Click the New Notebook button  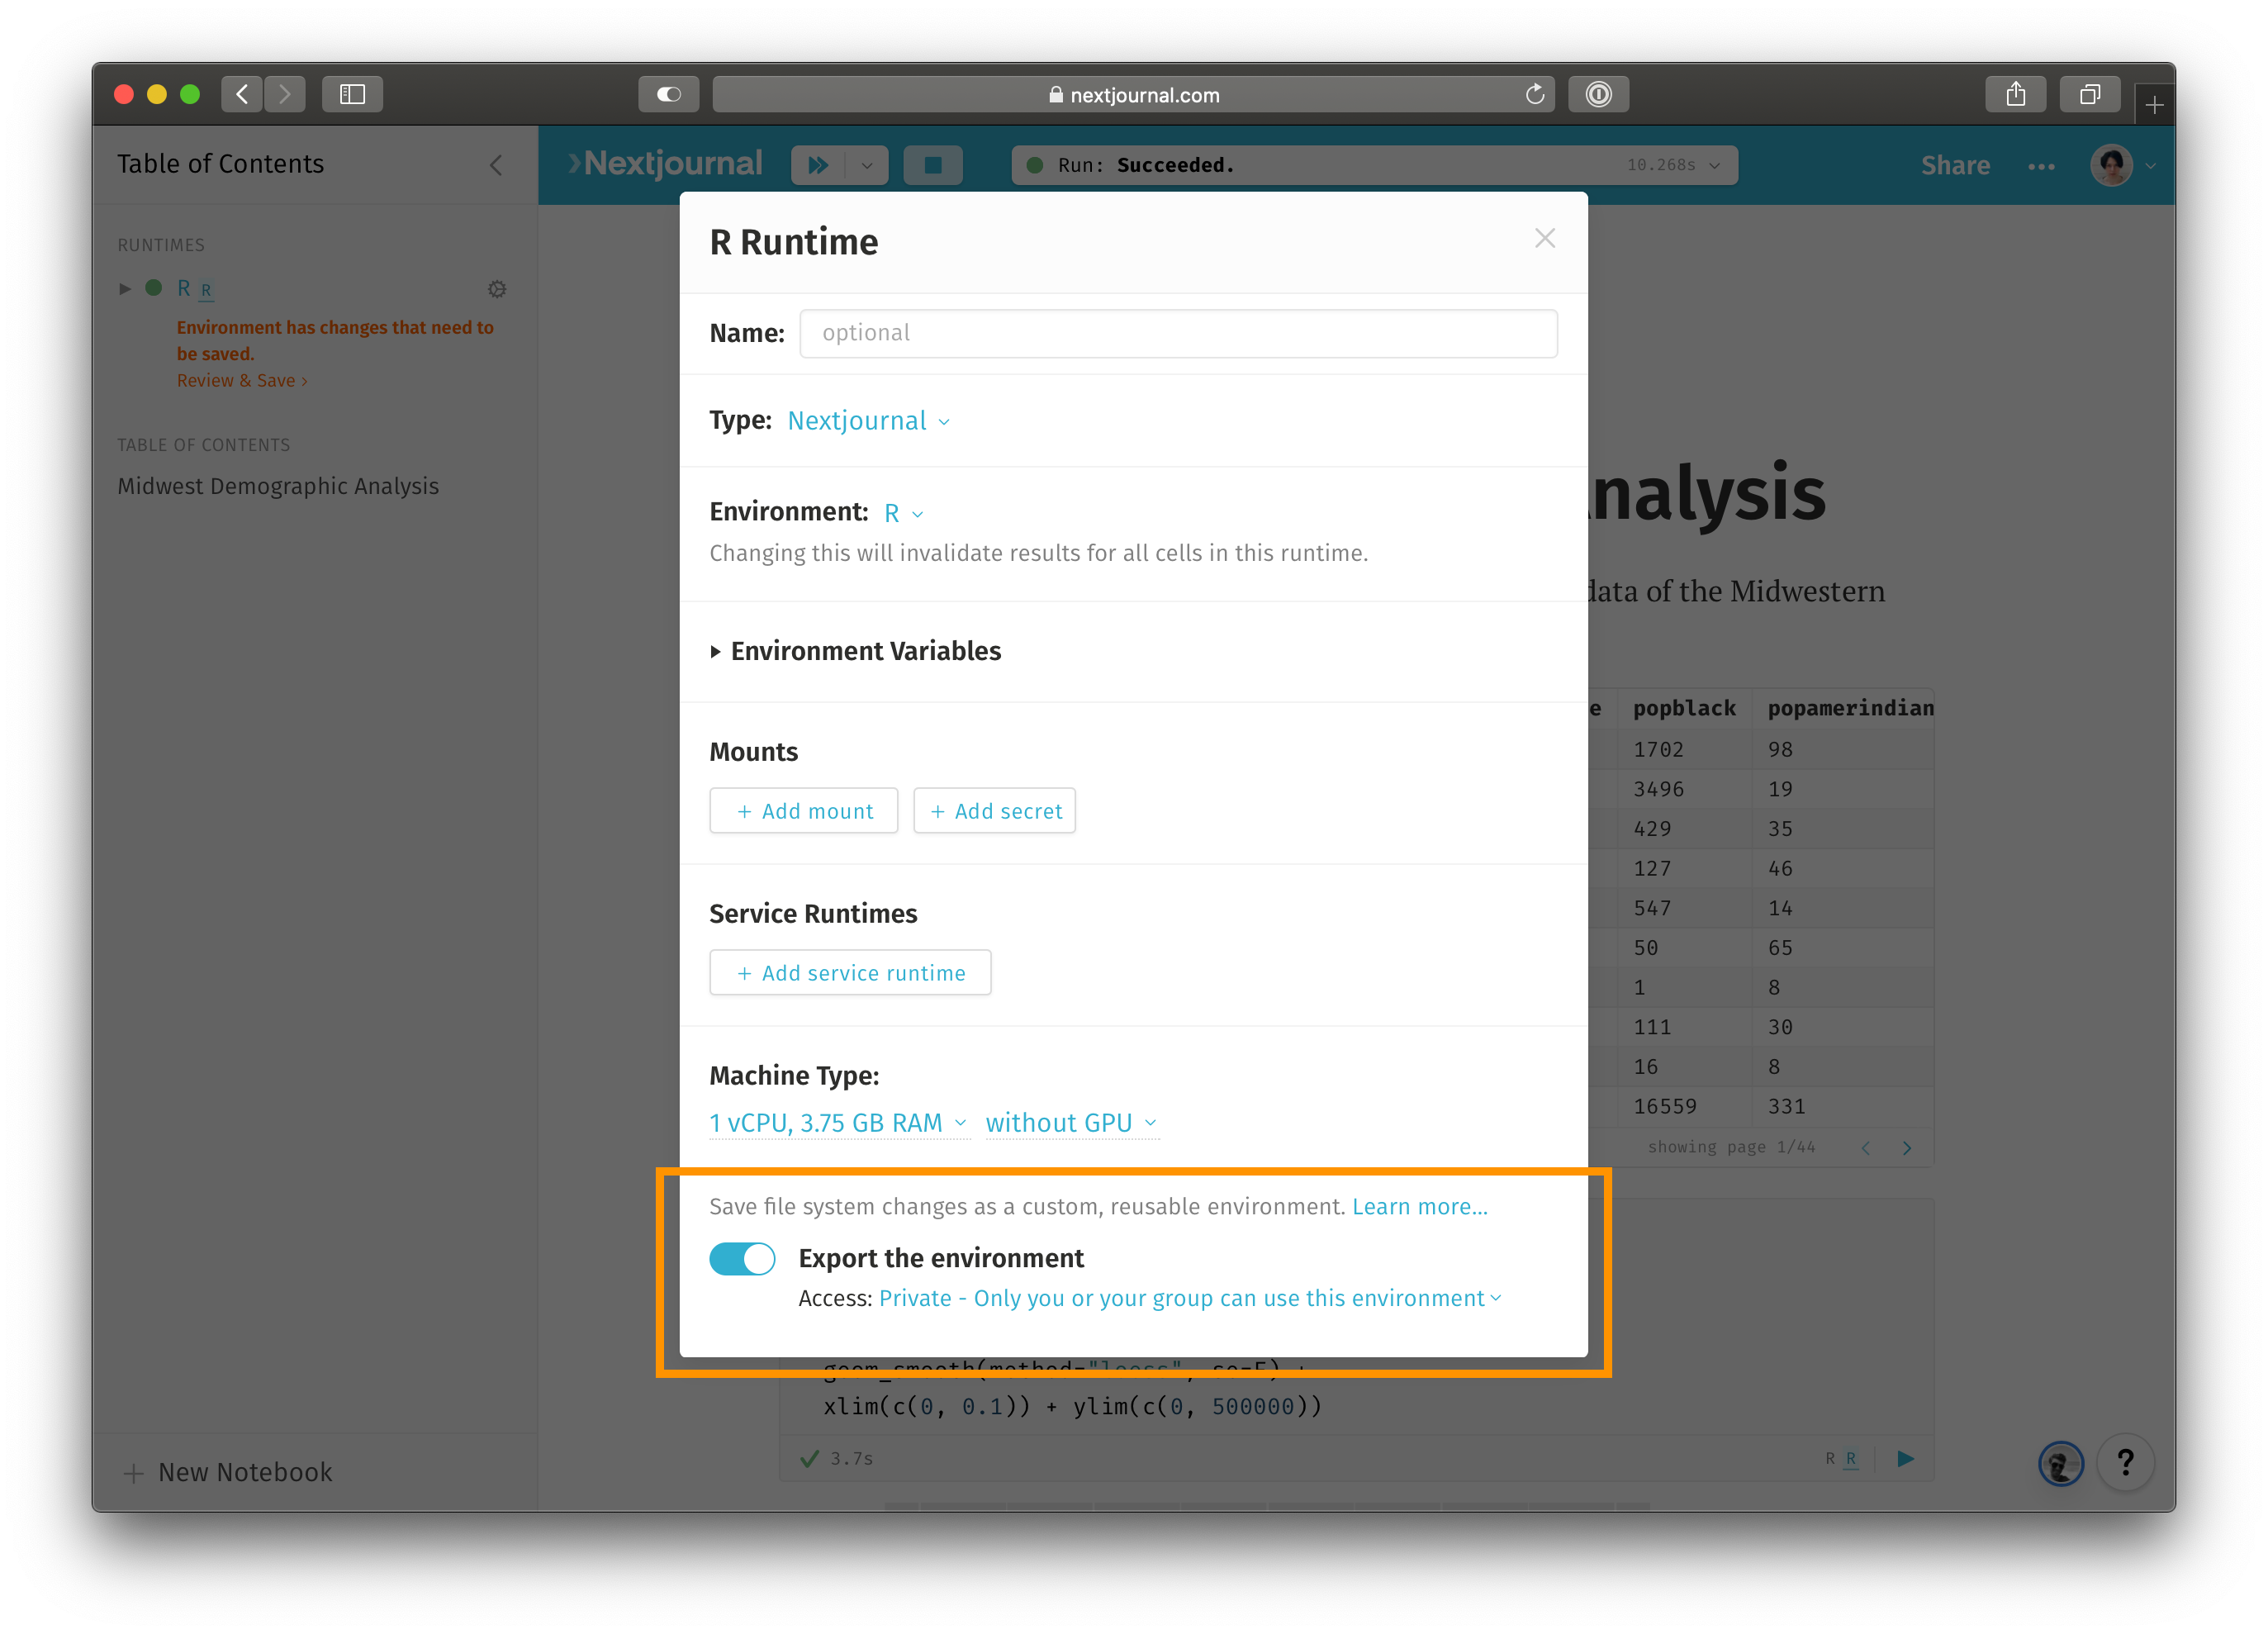coord(228,1472)
